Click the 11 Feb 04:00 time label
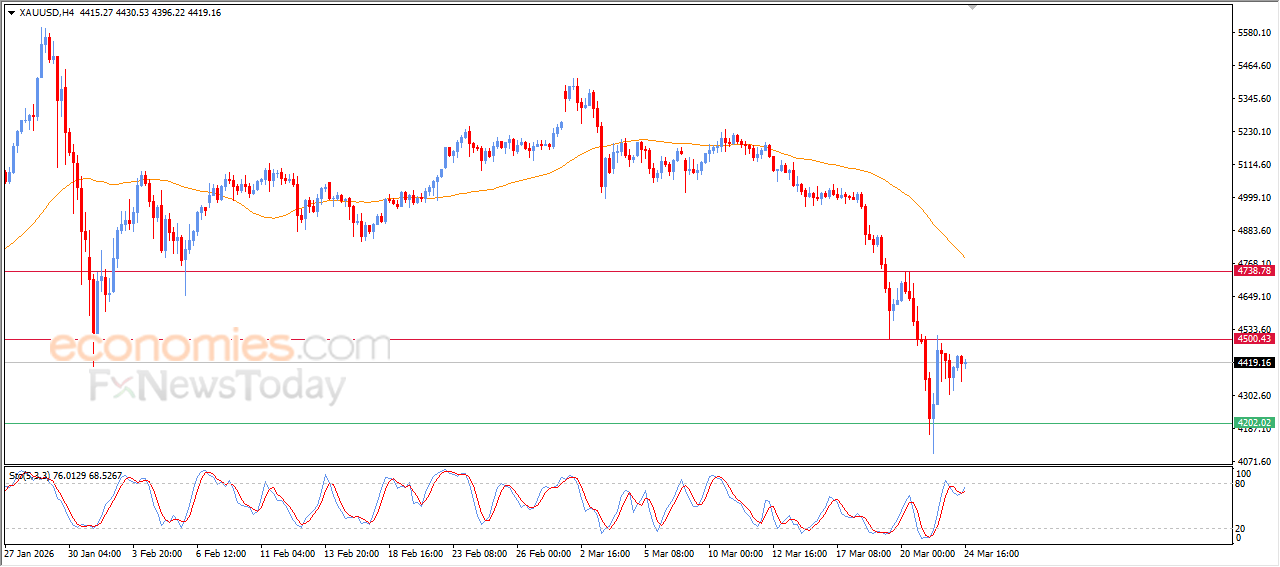Image resolution: width=1280 pixels, height=567 pixels. pos(288,553)
